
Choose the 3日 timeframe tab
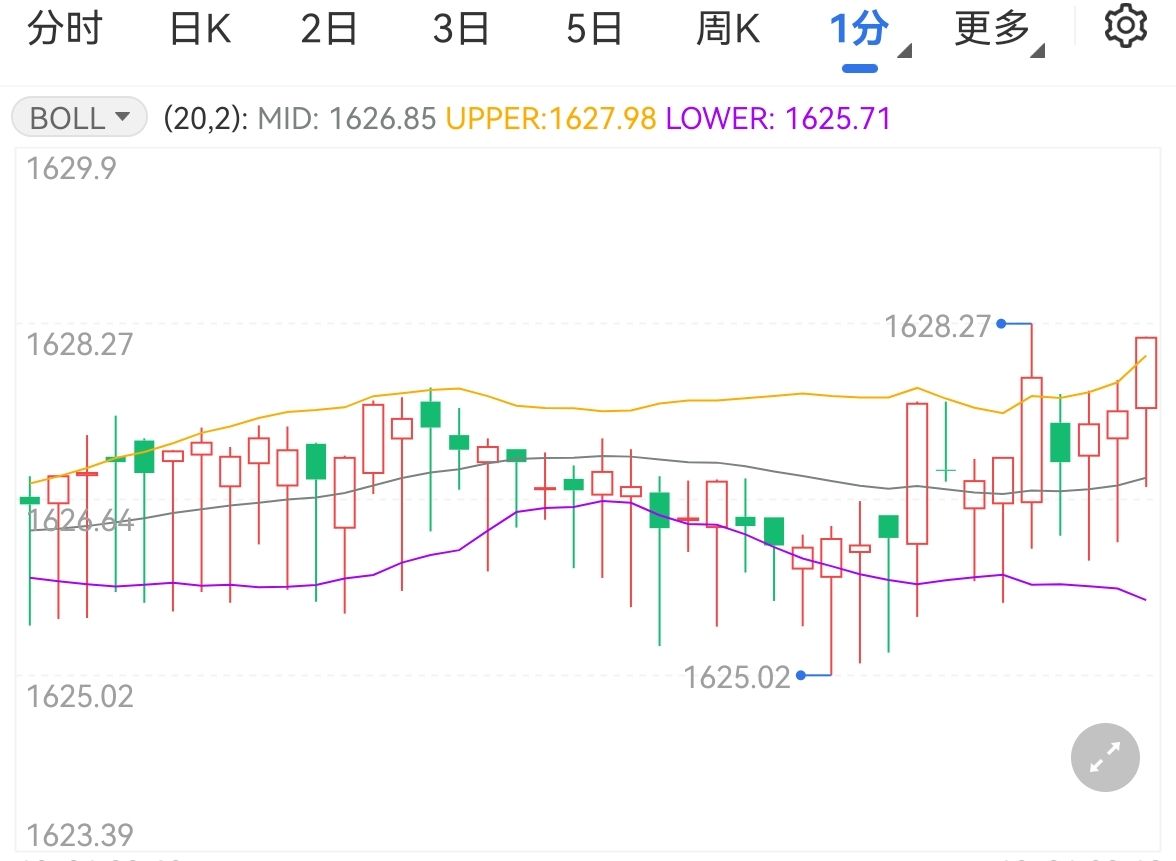click(x=461, y=29)
